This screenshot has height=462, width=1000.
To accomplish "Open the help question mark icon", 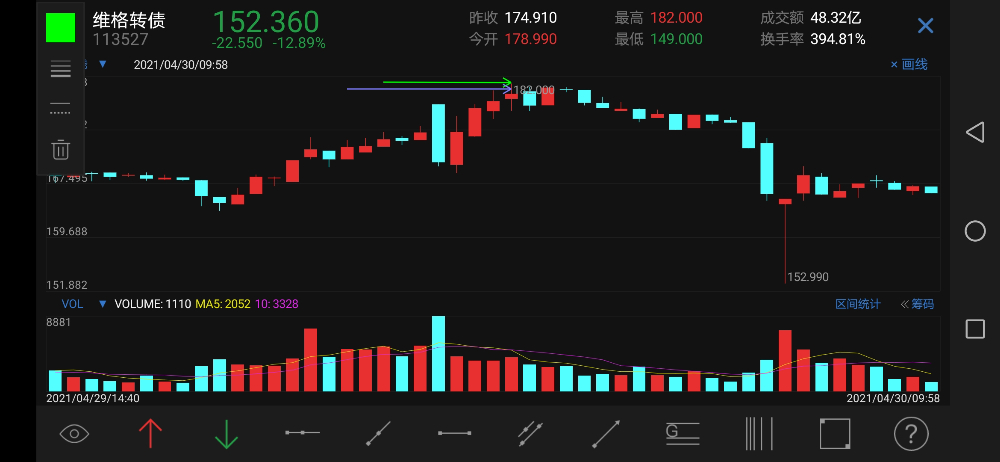I will tap(911, 434).
